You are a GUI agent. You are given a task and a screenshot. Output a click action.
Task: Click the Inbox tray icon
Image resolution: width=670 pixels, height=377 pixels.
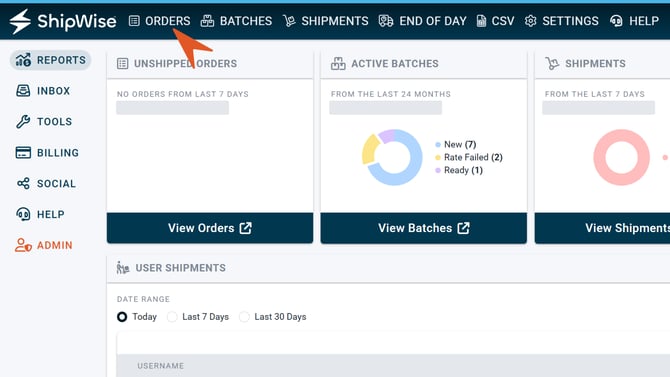point(23,91)
